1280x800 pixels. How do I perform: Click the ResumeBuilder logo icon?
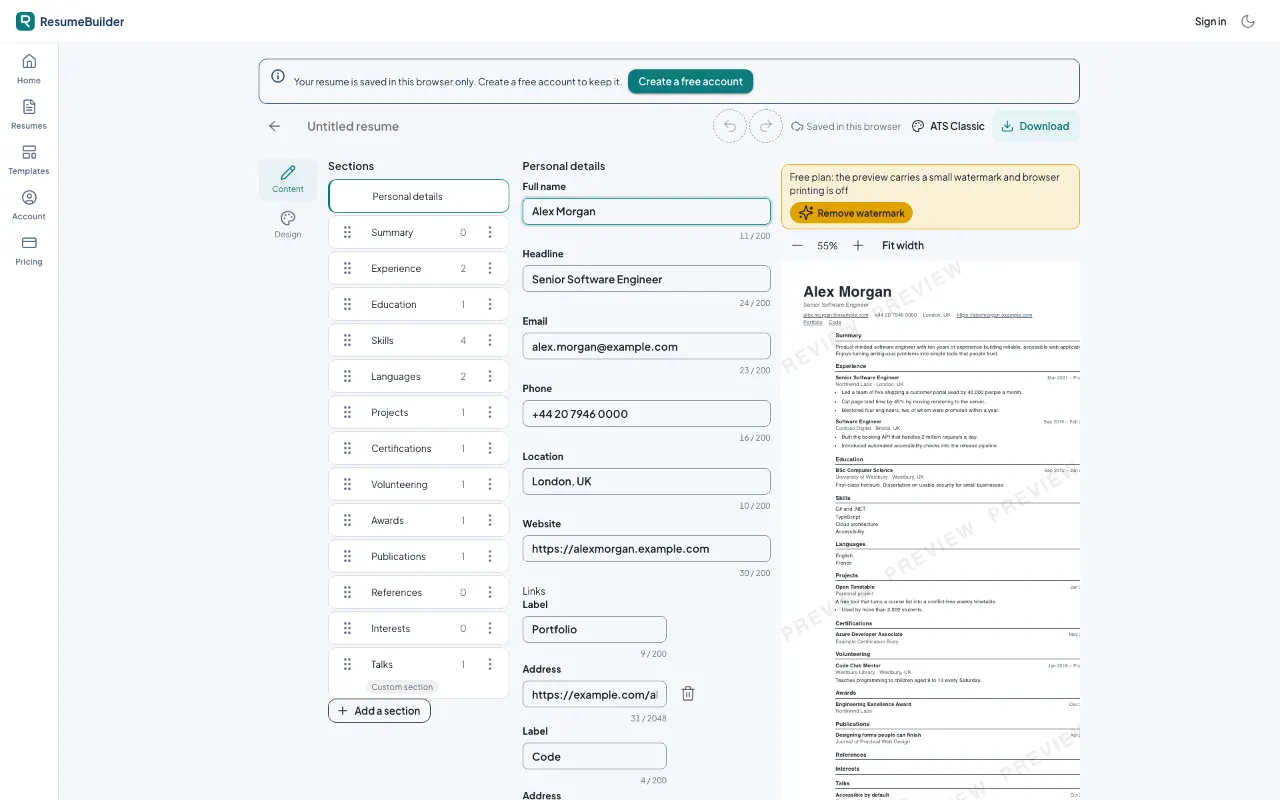[x=25, y=21]
